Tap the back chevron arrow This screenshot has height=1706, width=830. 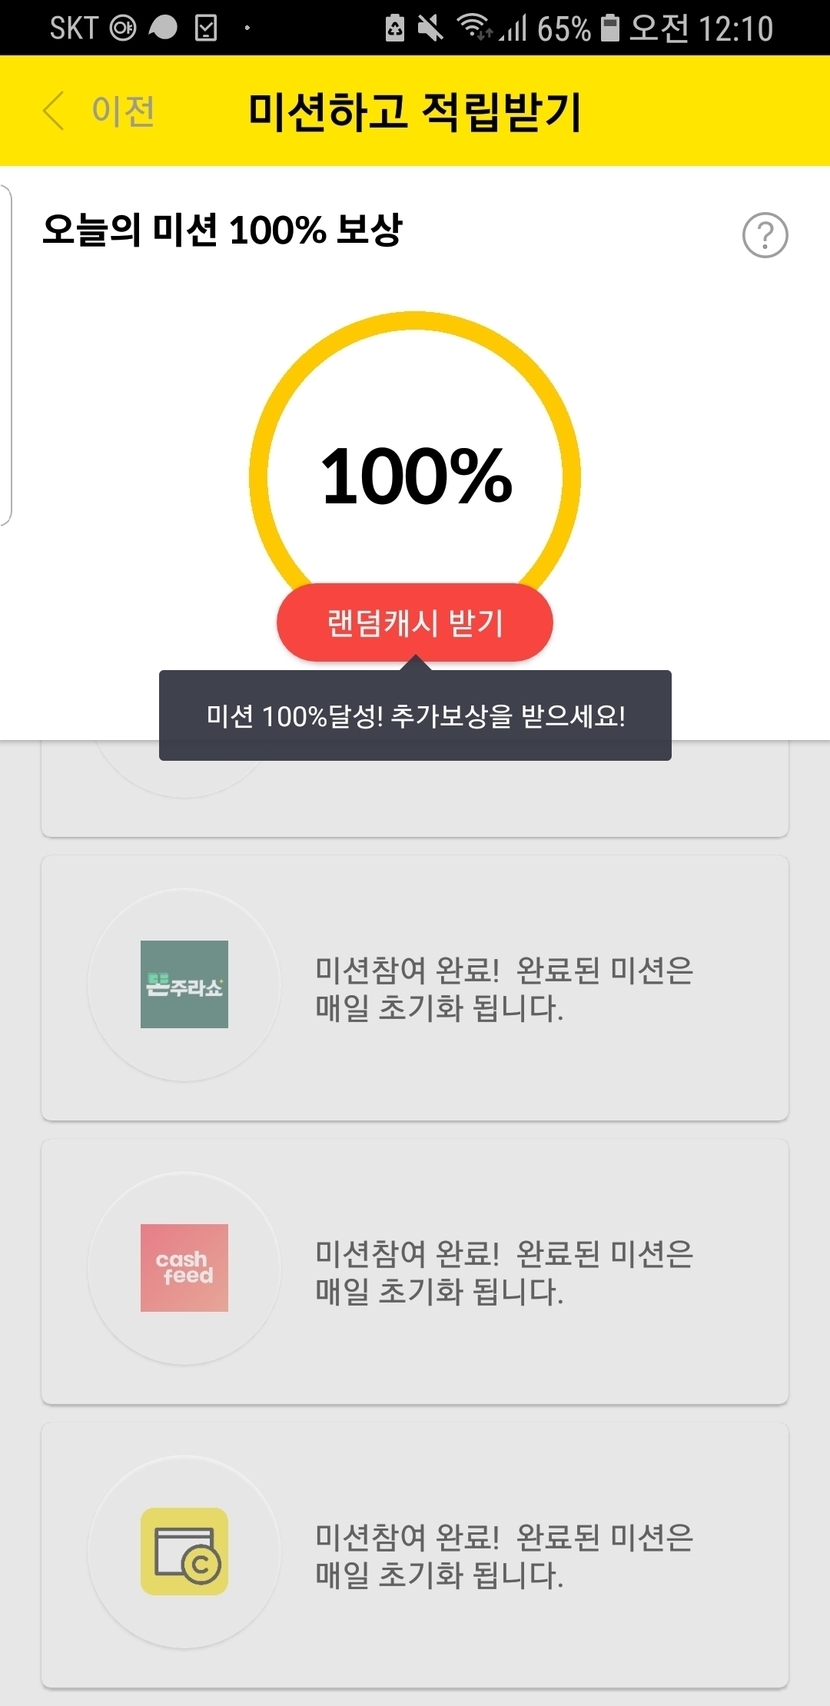54,111
